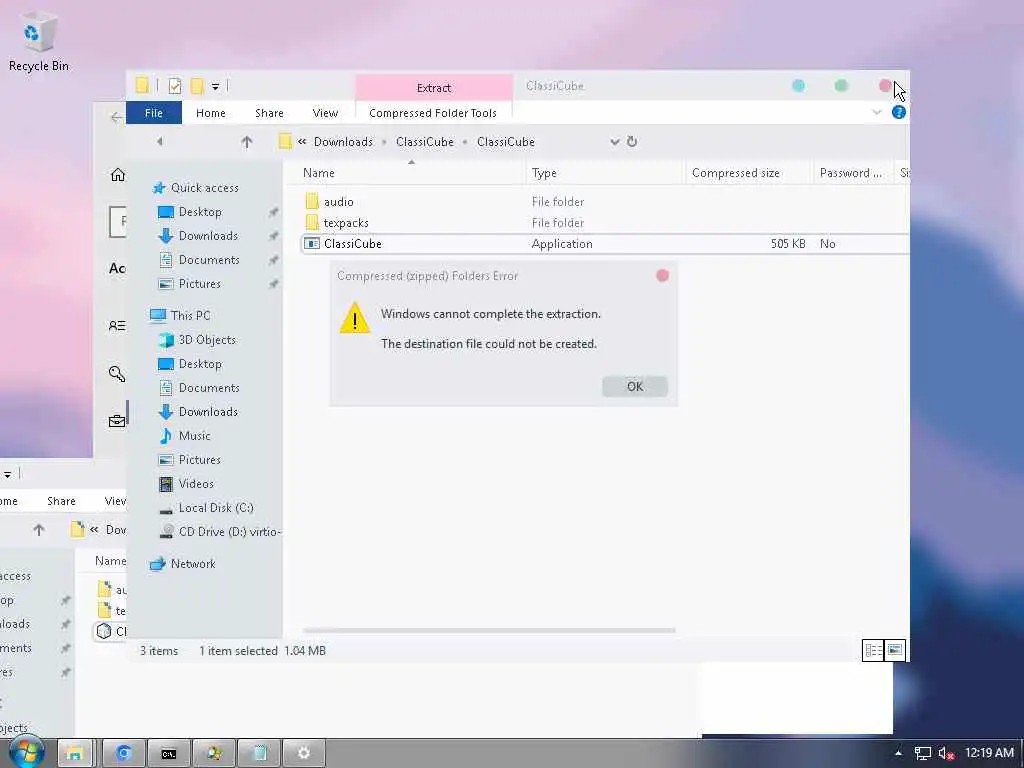The width and height of the screenshot is (1024, 768).
Task: Open 3D Objects in navigation pane
Action: tap(207, 340)
